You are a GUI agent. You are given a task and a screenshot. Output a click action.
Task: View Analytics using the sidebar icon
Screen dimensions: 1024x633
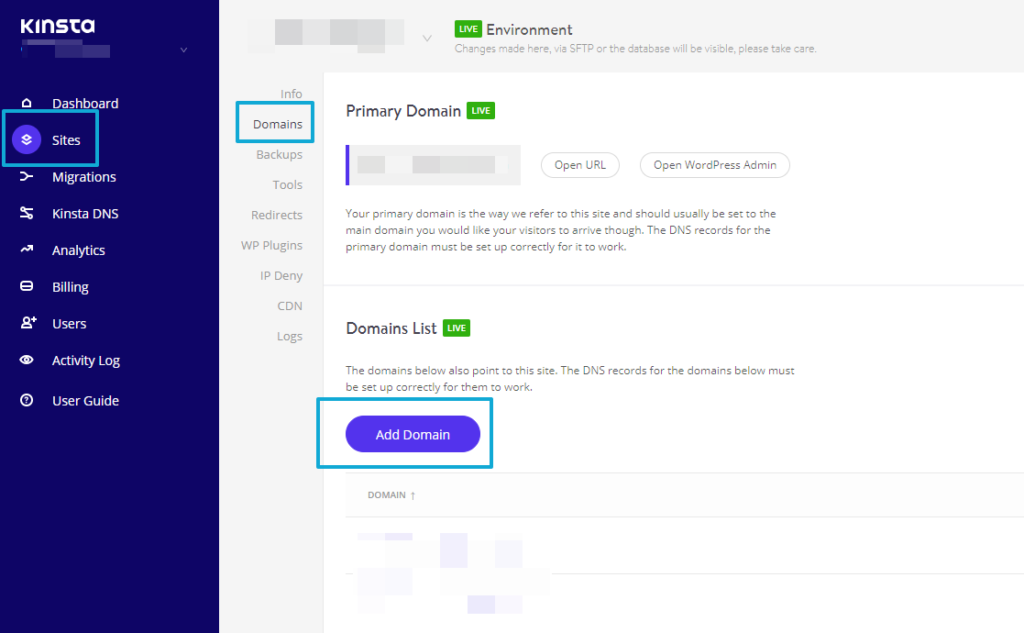click(x=26, y=250)
